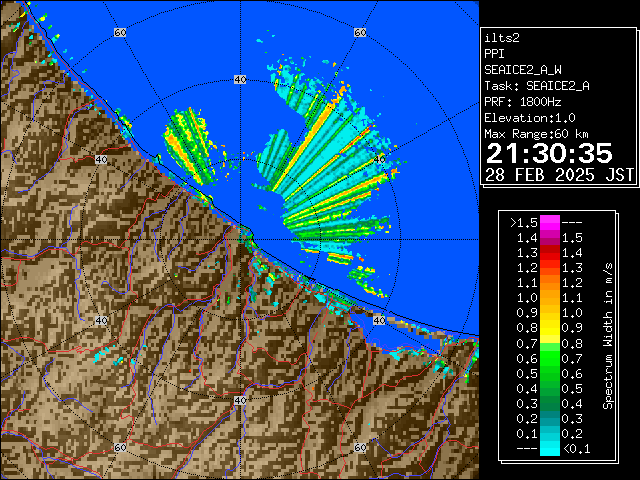Pick the magenta >1.5 legend swatch
This screenshot has width=640, height=480.
coord(550,223)
